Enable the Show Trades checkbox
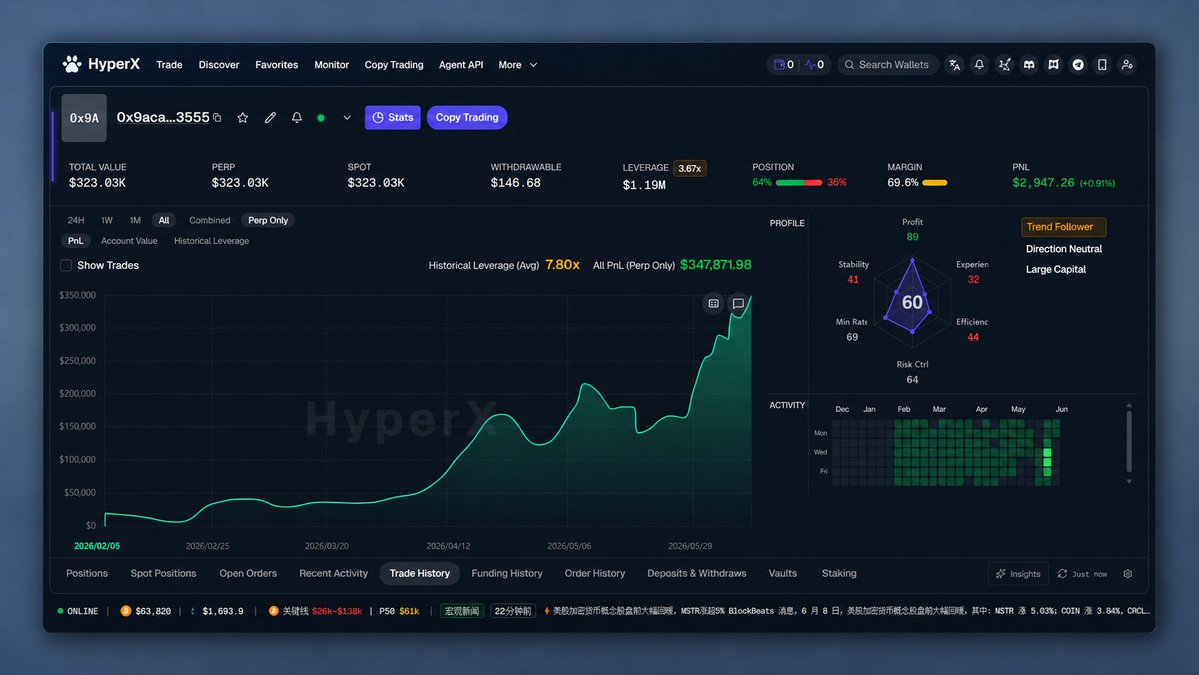This screenshot has width=1199, height=675. (66, 265)
